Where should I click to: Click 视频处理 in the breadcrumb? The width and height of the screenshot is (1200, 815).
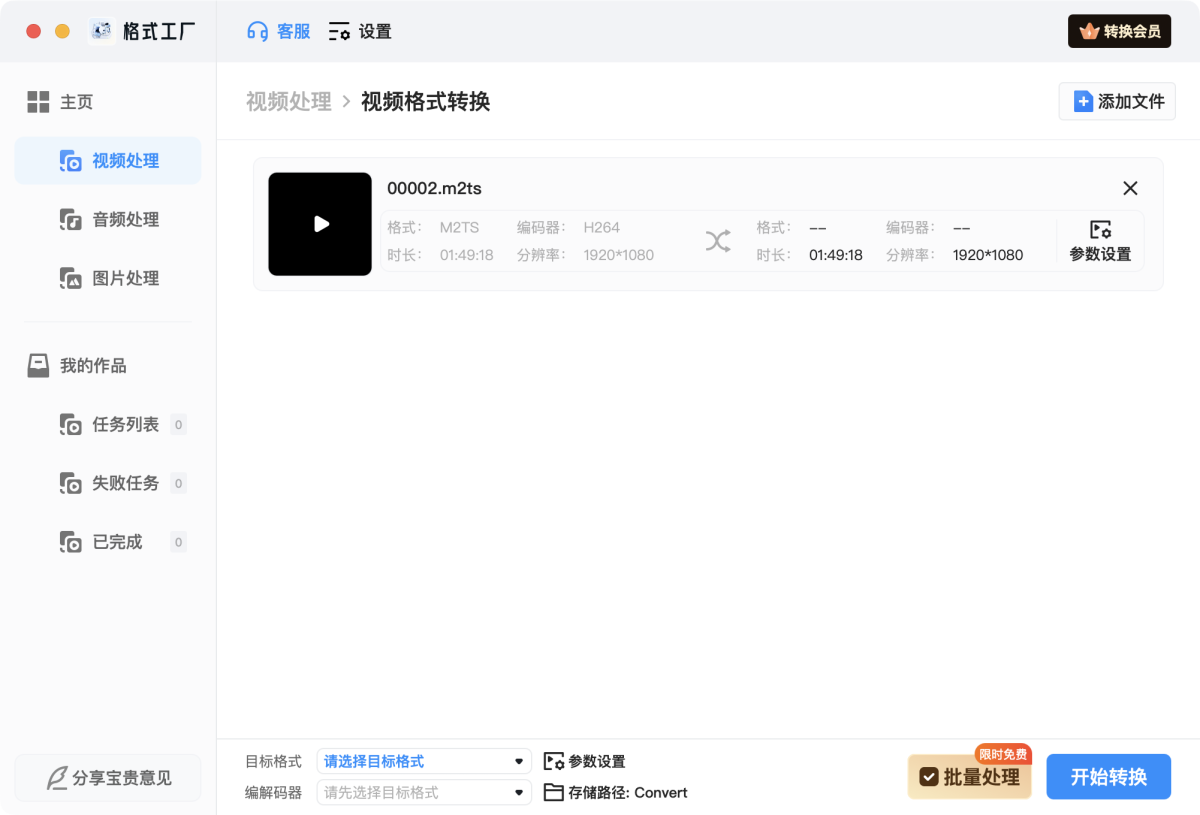(288, 102)
